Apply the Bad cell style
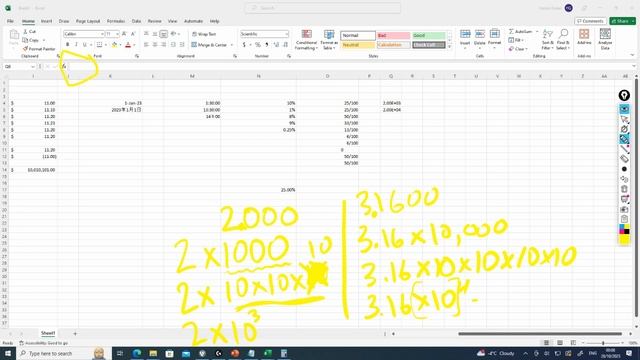 pyautogui.click(x=393, y=36)
